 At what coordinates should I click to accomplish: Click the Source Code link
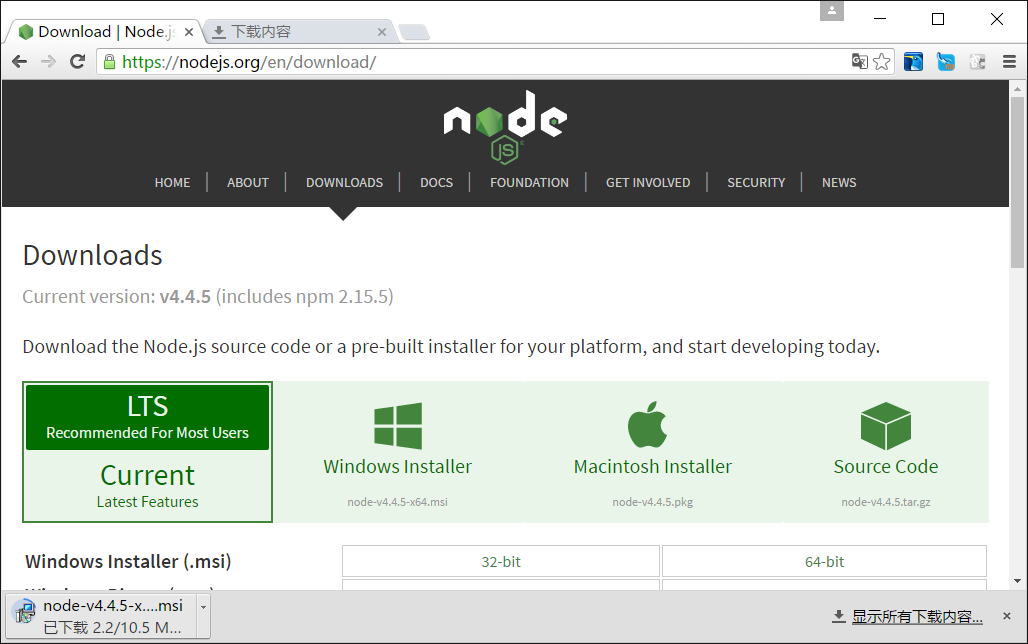tap(886, 466)
